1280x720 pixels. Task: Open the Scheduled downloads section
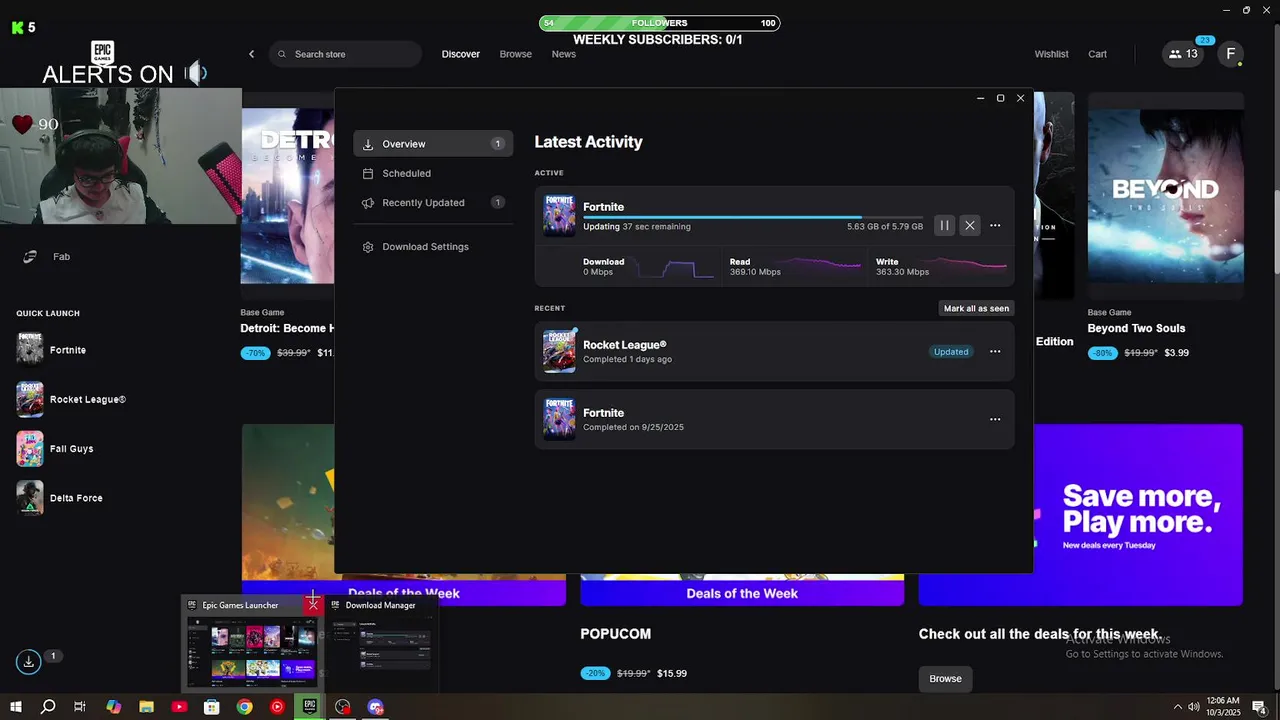pyautogui.click(x=433, y=173)
